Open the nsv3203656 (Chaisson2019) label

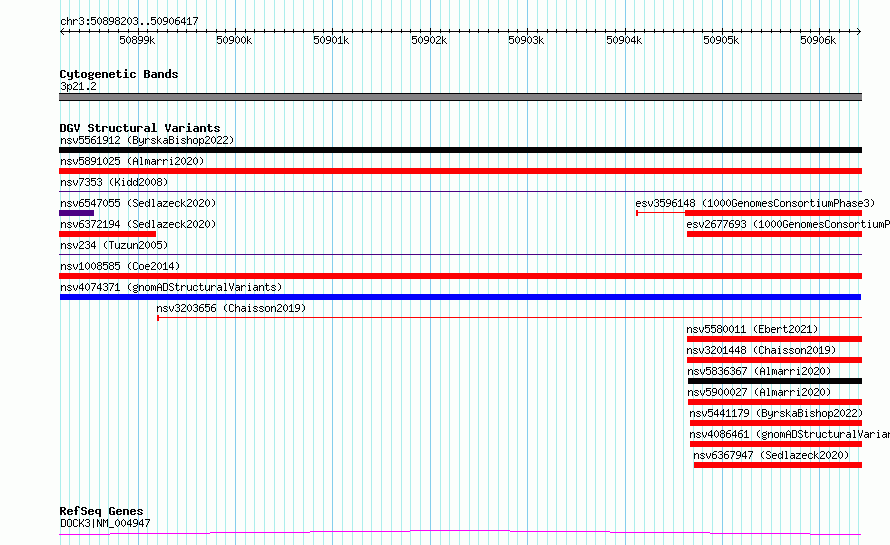click(x=231, y=308)
